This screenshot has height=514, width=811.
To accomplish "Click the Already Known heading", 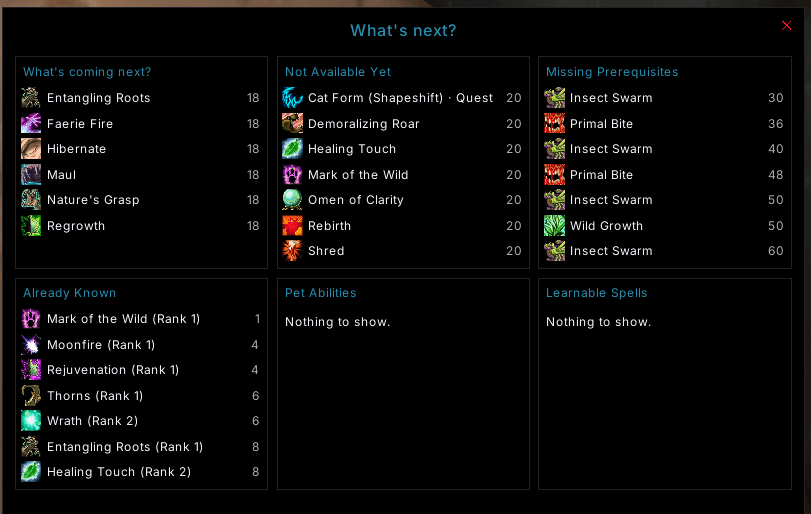I will coord(69,293).
